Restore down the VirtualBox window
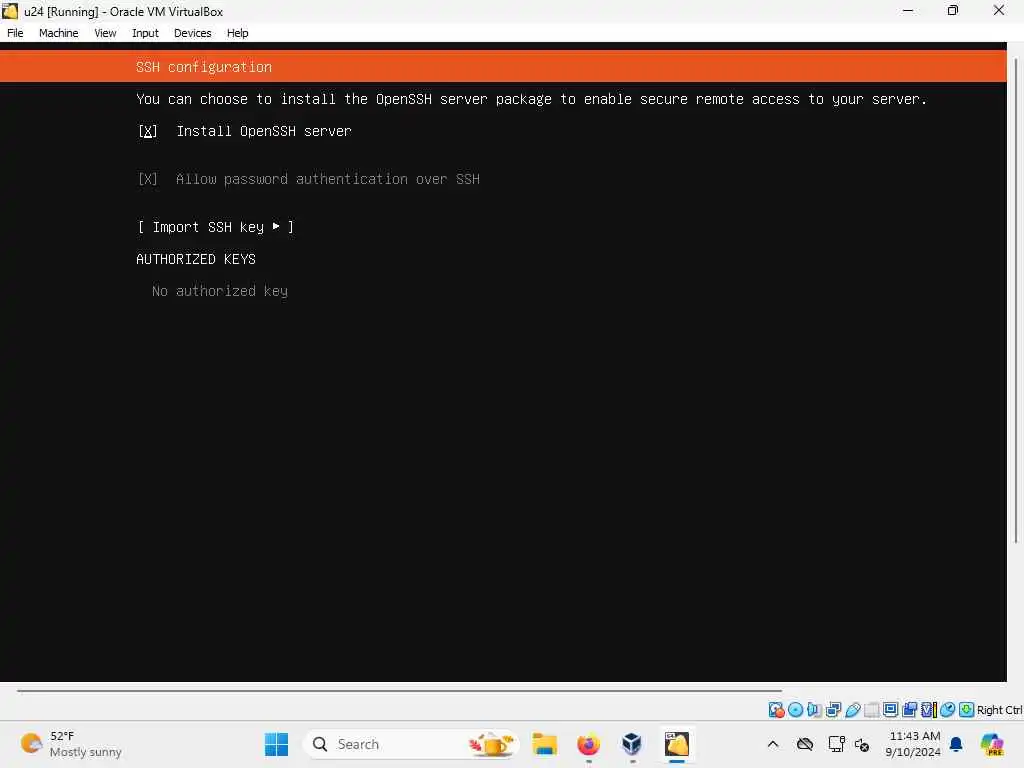 [x=953, y=10]
